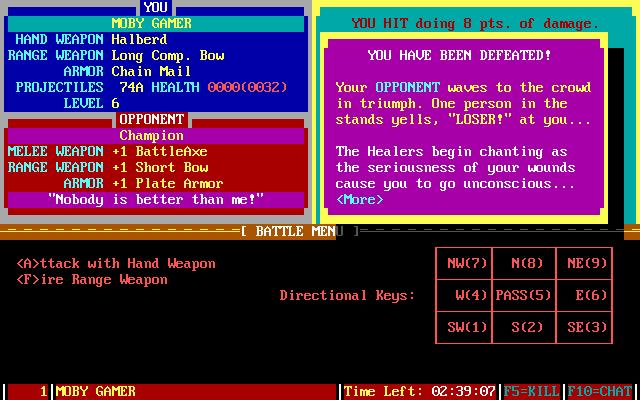
Task: Click the W(4) direction cell
Action: [x=464, y=295]
